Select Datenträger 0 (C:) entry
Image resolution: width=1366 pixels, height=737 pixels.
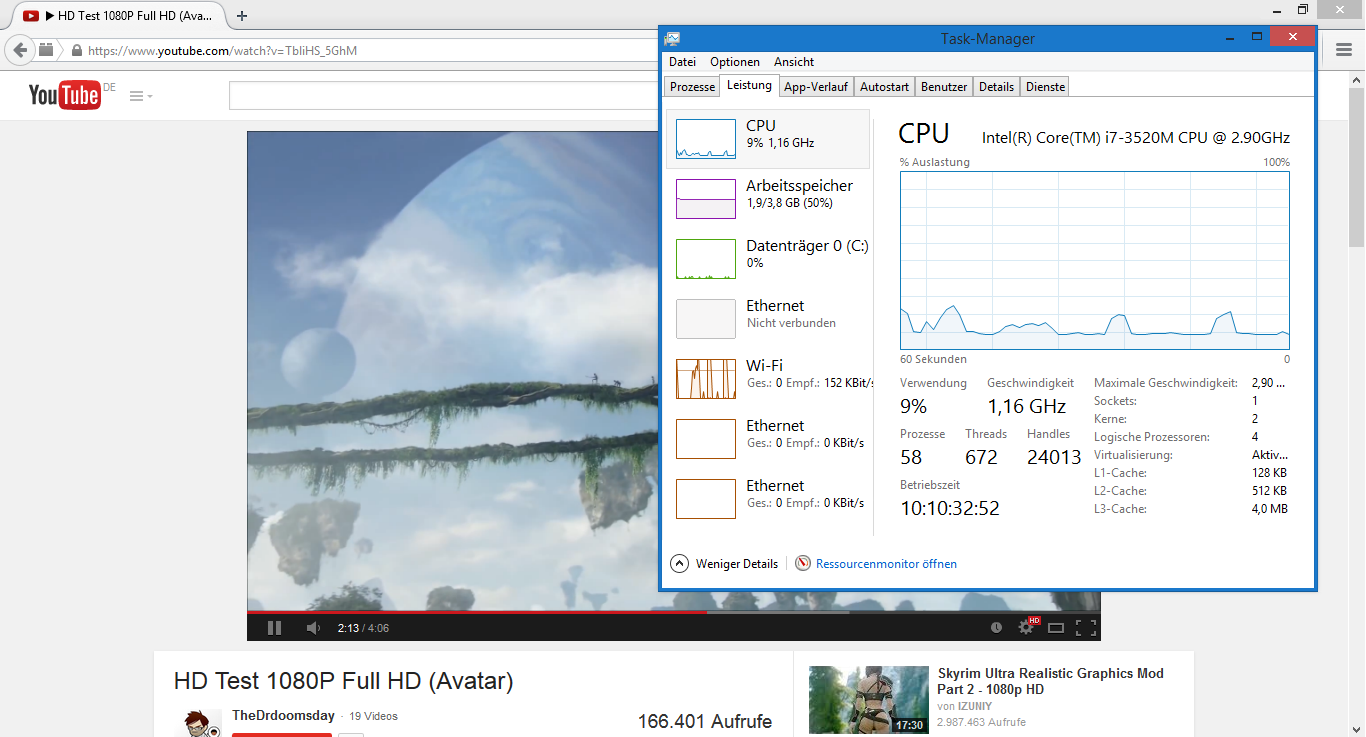pos(768,258)
